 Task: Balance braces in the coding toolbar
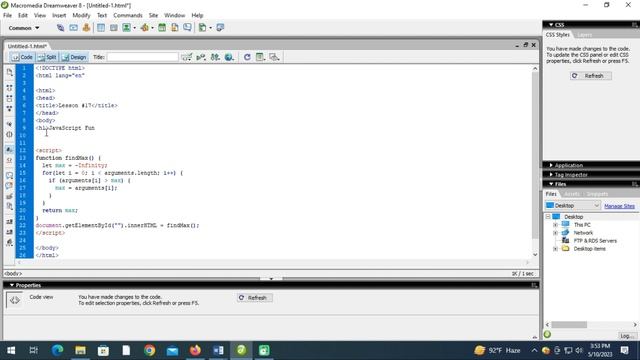[x=9, y=134]
